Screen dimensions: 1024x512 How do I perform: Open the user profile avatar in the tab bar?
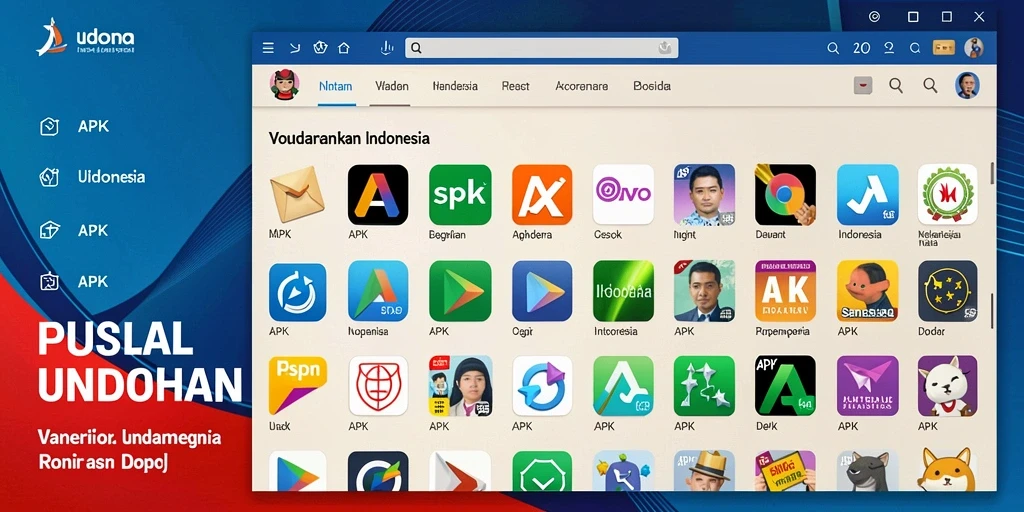[x=967, y=86]
